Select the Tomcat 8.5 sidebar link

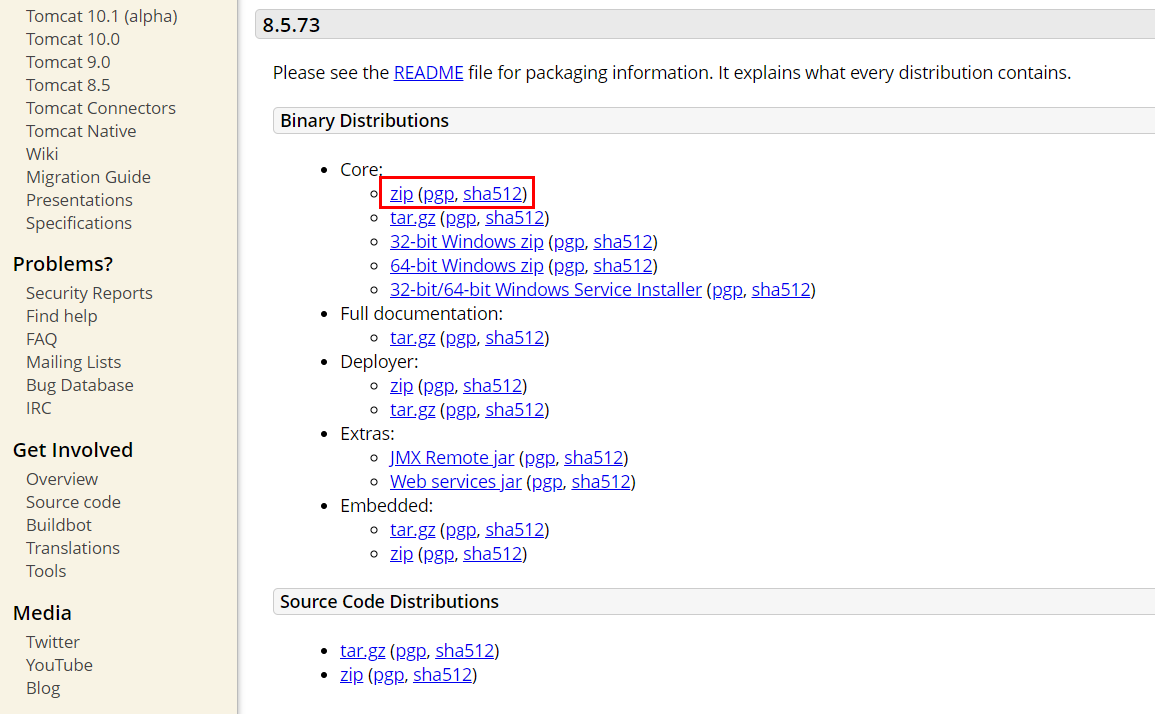point(68,85)
